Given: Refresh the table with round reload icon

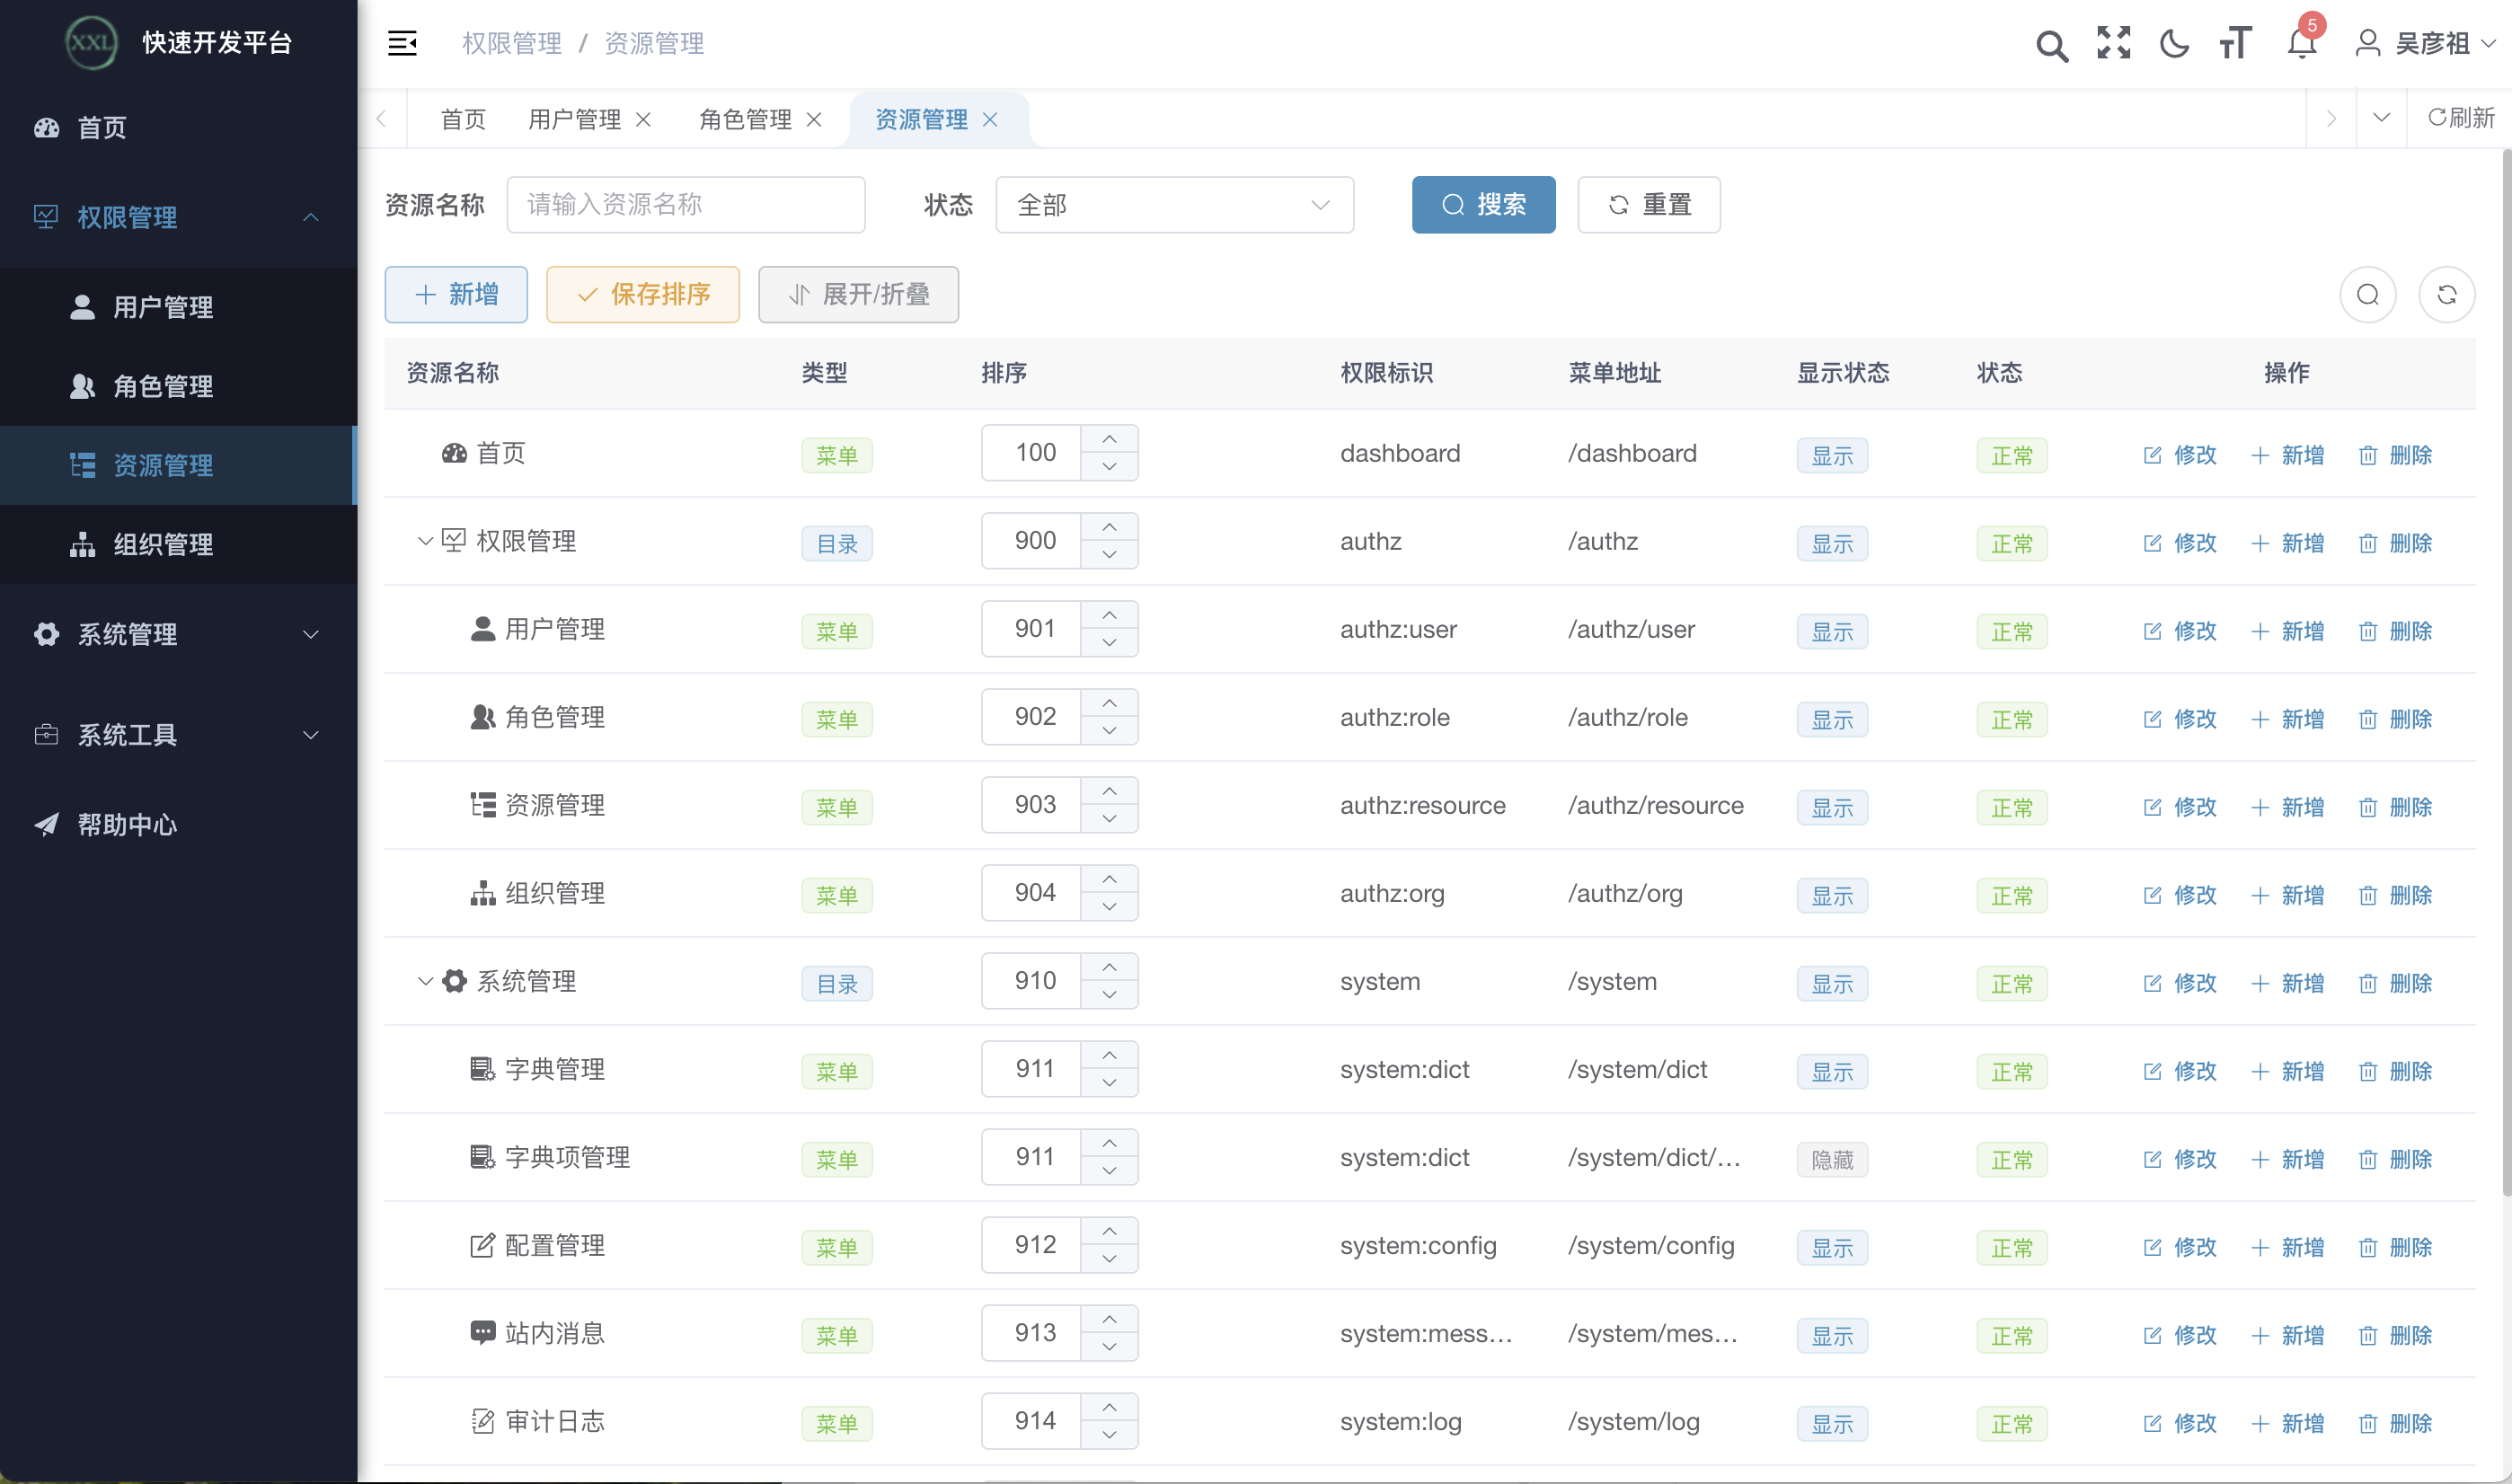Looking at the screenshot, I should pyautogui.click(x=2447, y=294).
